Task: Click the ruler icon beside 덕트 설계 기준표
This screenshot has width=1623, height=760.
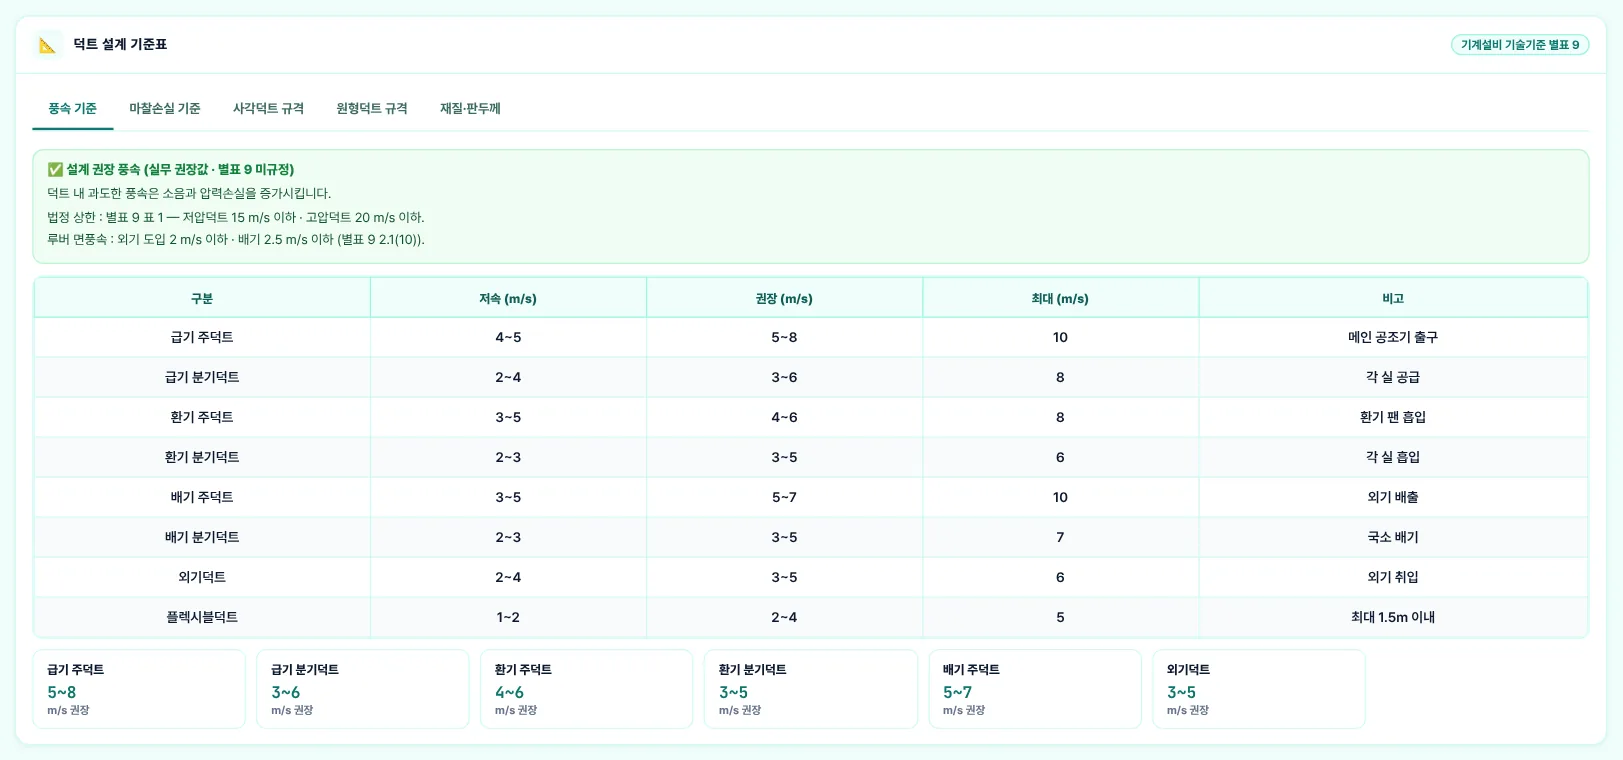Action: 47,45
